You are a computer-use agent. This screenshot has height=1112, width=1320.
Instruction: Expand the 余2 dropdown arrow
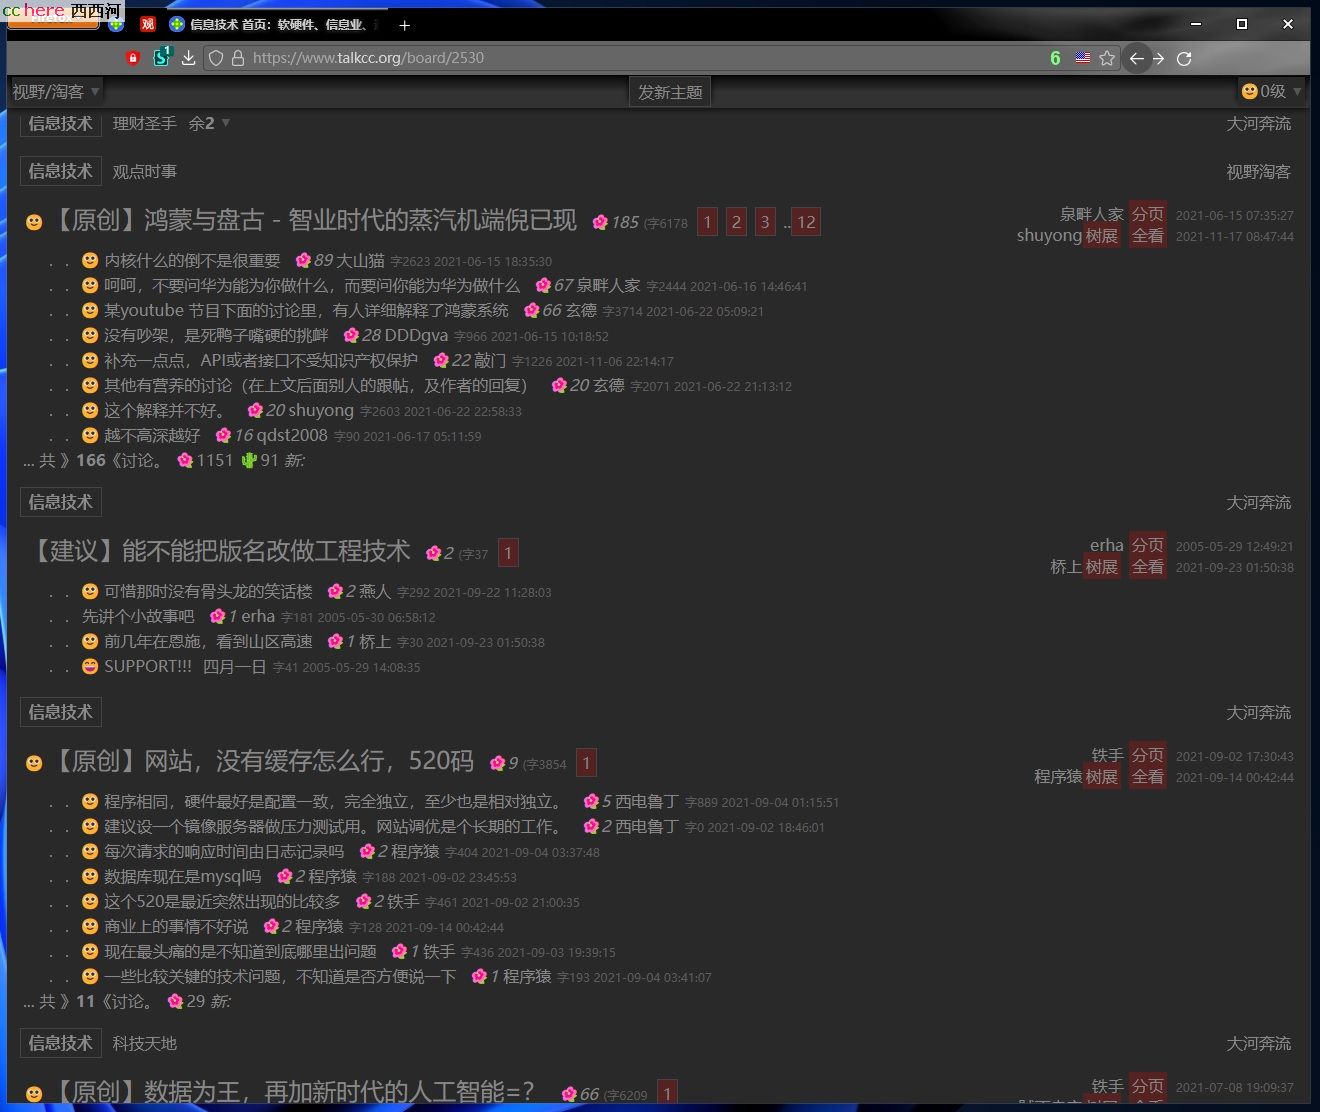tap(226, 123)
